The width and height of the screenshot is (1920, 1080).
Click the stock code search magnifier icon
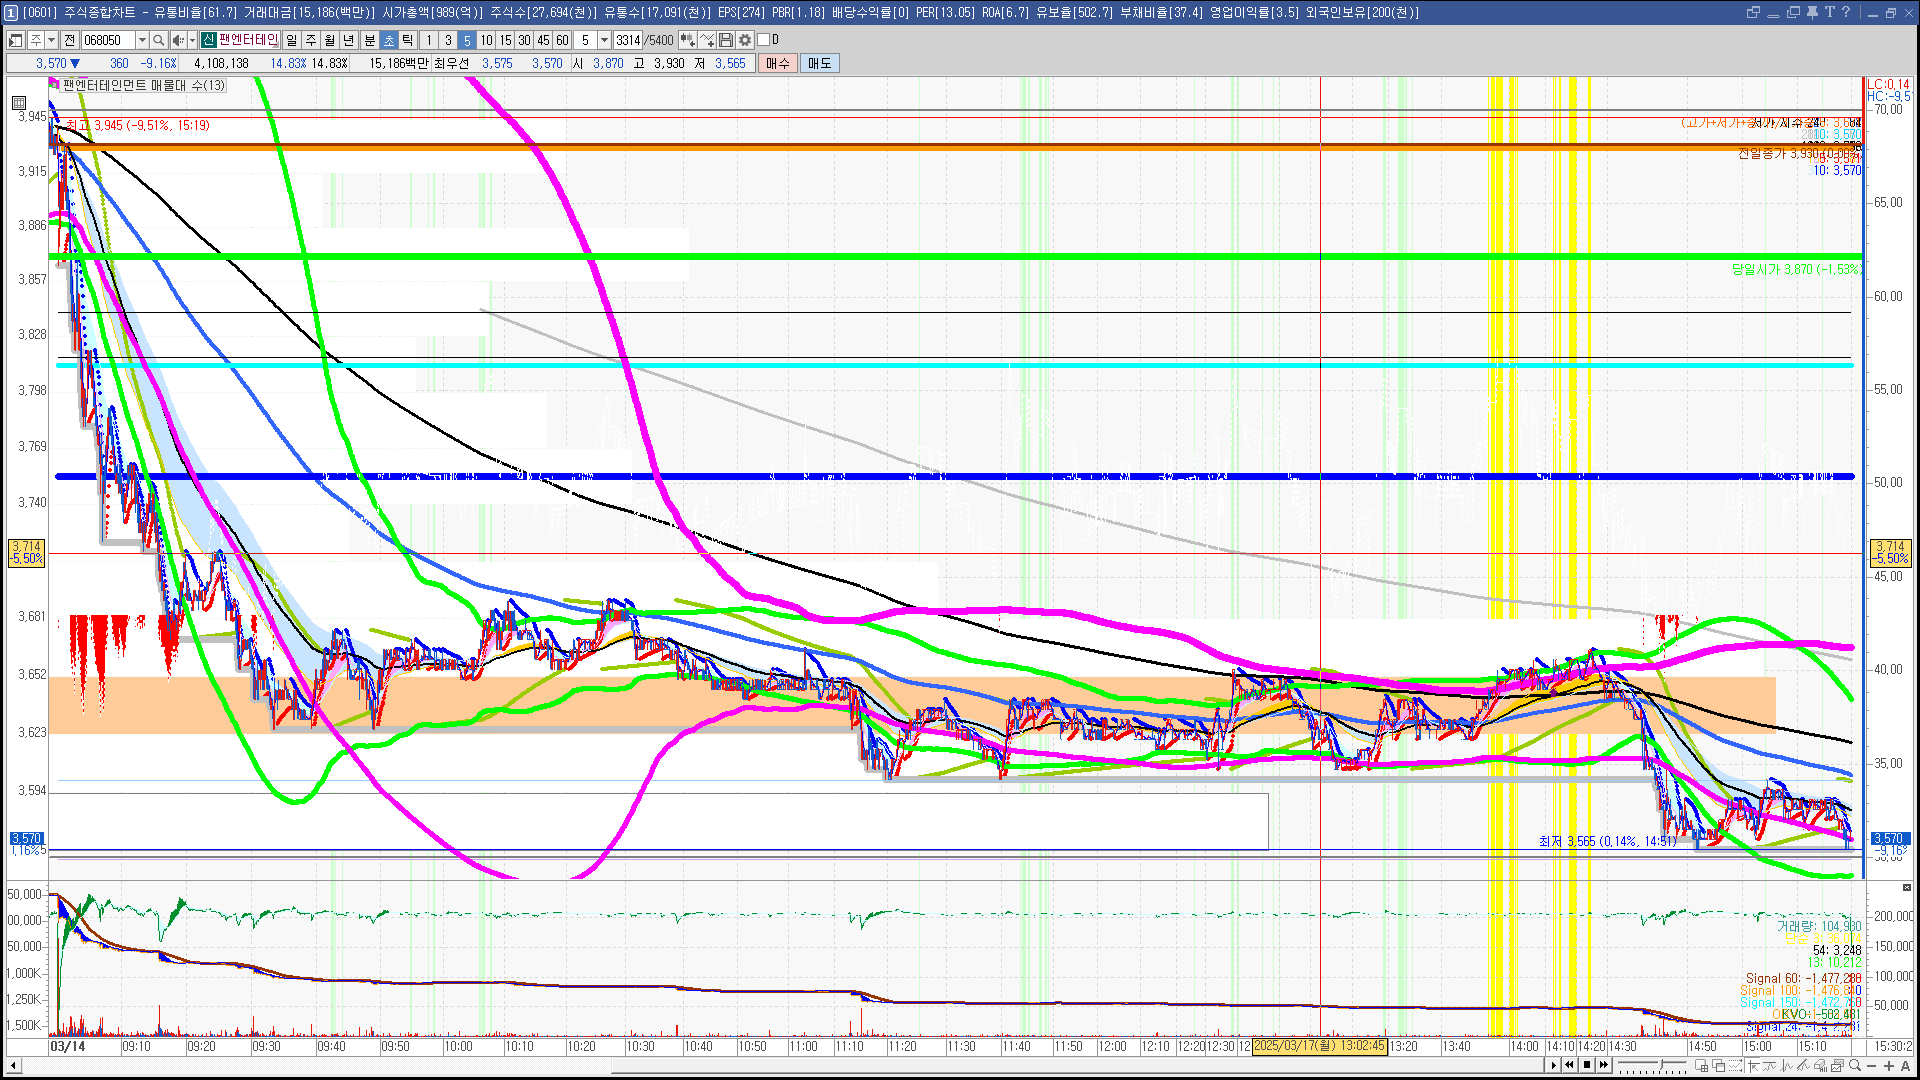point(158,40)
